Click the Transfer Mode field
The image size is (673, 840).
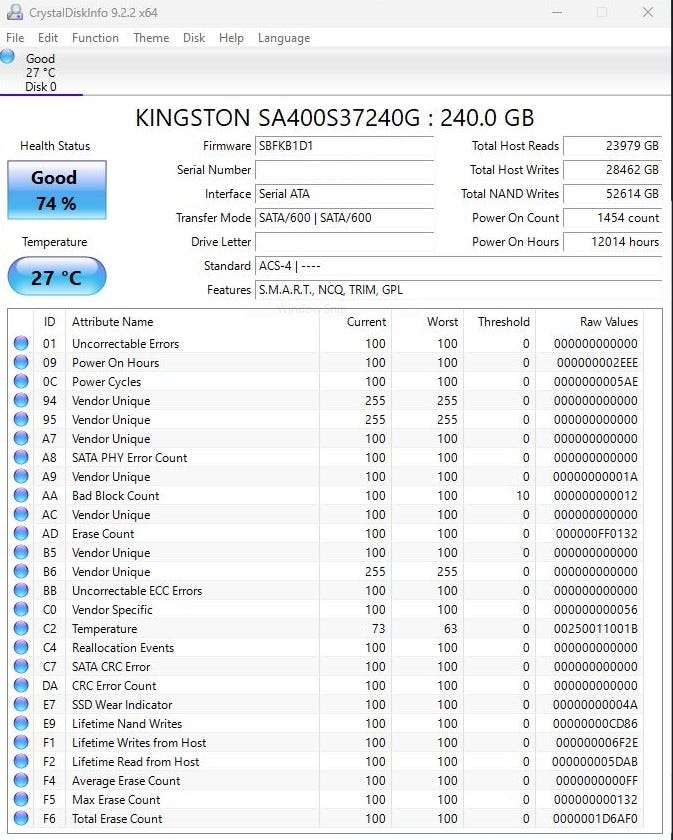(345, 218)
